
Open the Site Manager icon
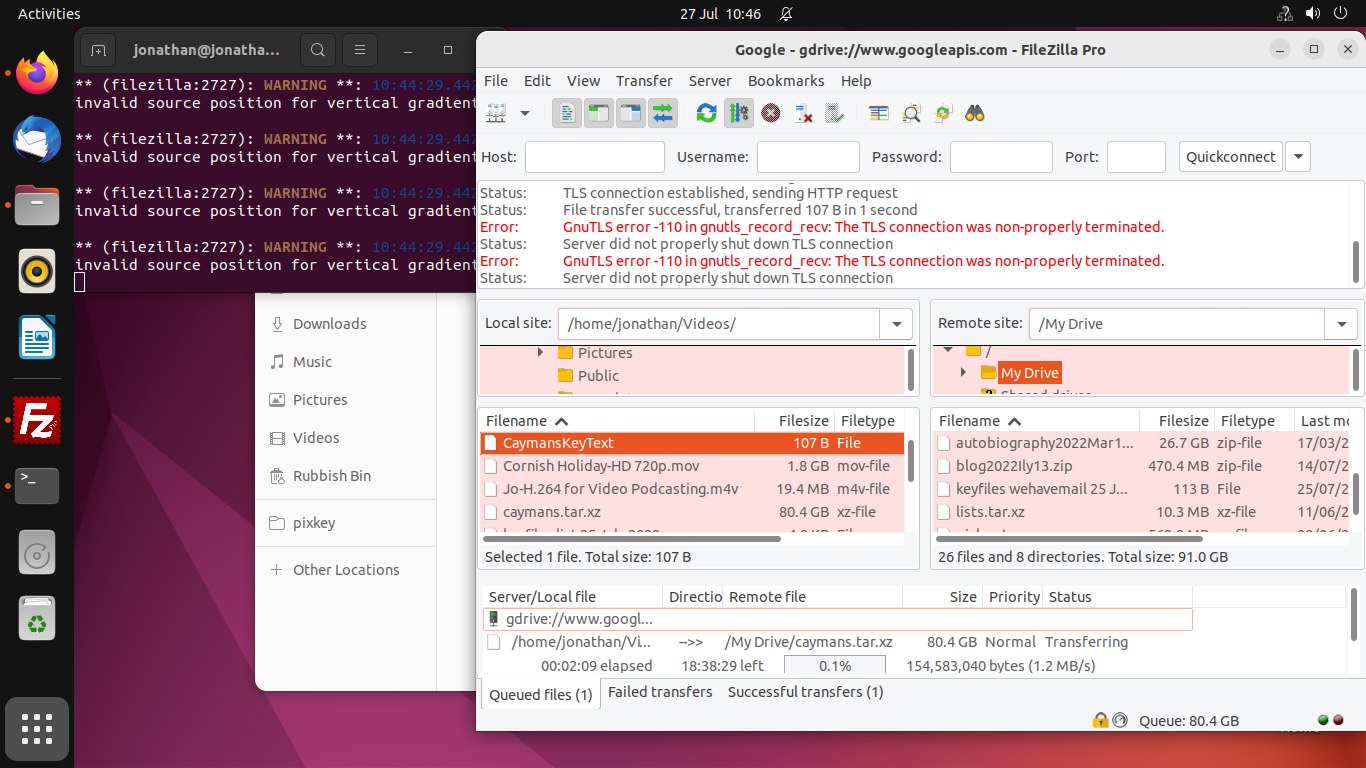(x=496, y=113)
